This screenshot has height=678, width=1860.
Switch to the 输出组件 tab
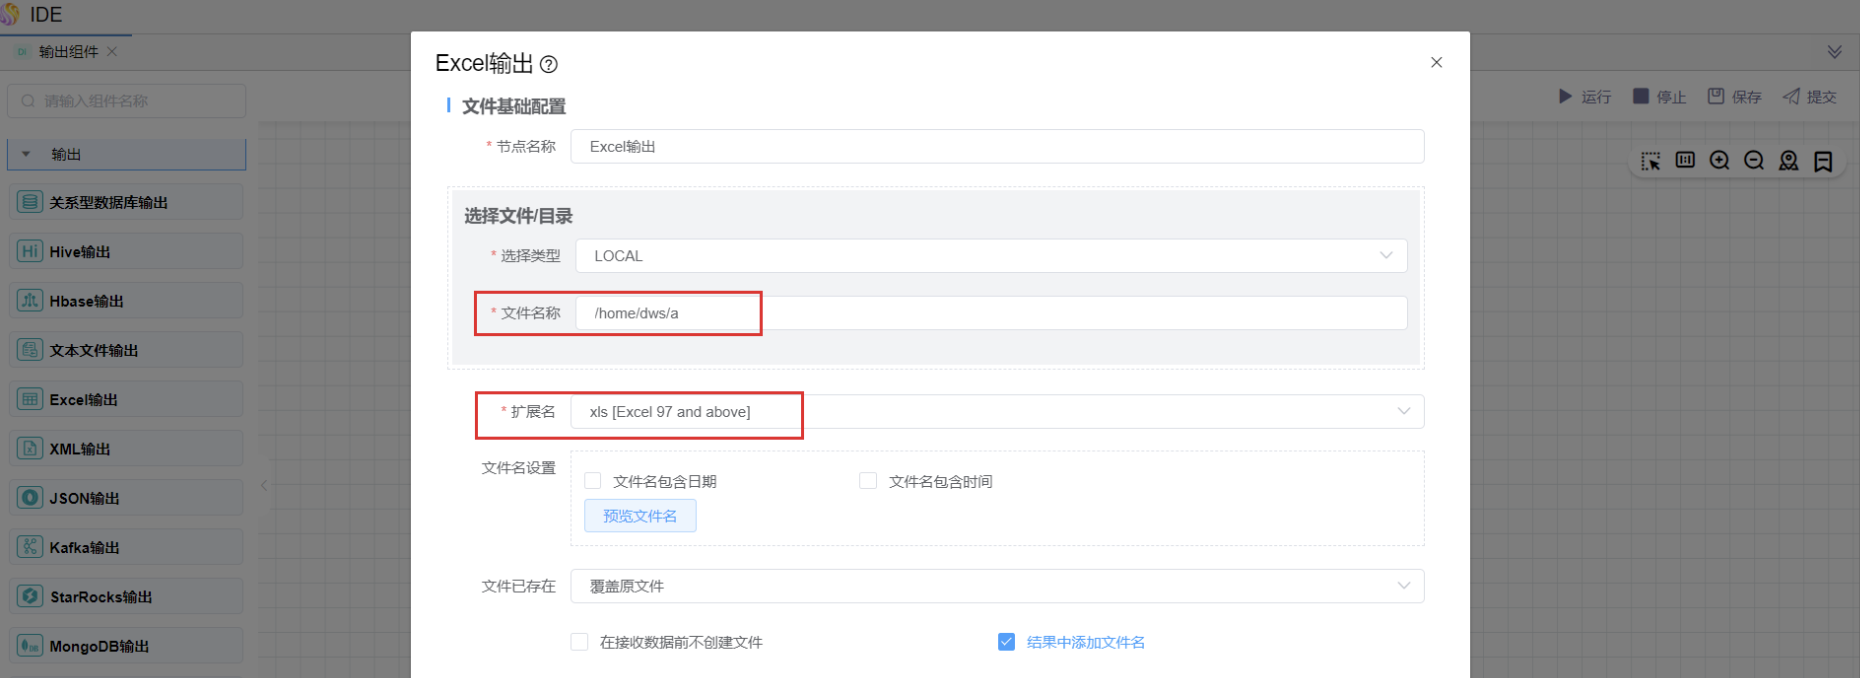(x=68, y=52)
